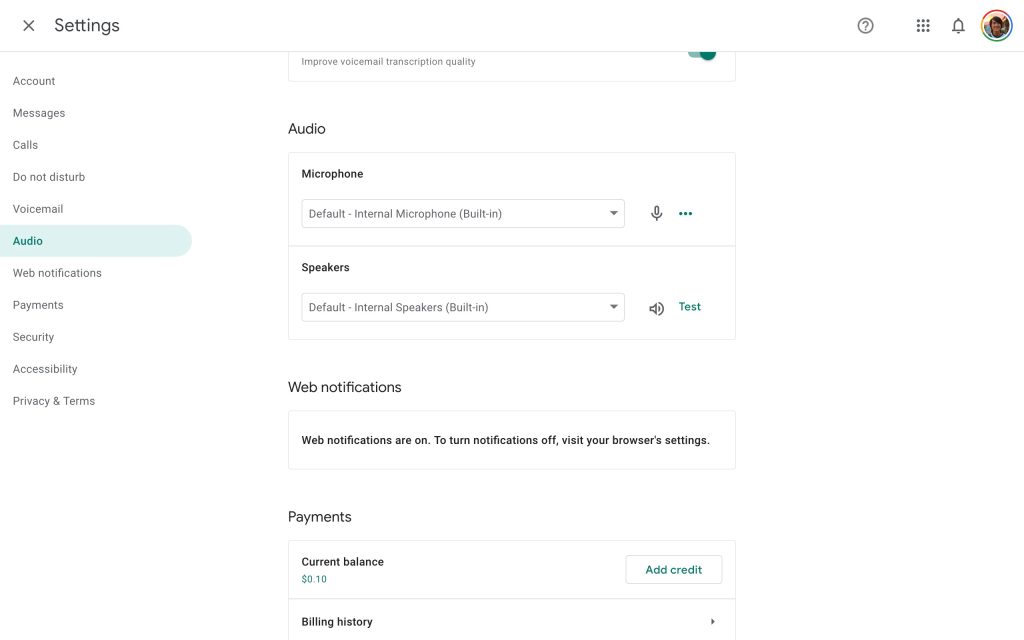
Task: Click the $0.10 current balance amount
Action: [314, 579]
